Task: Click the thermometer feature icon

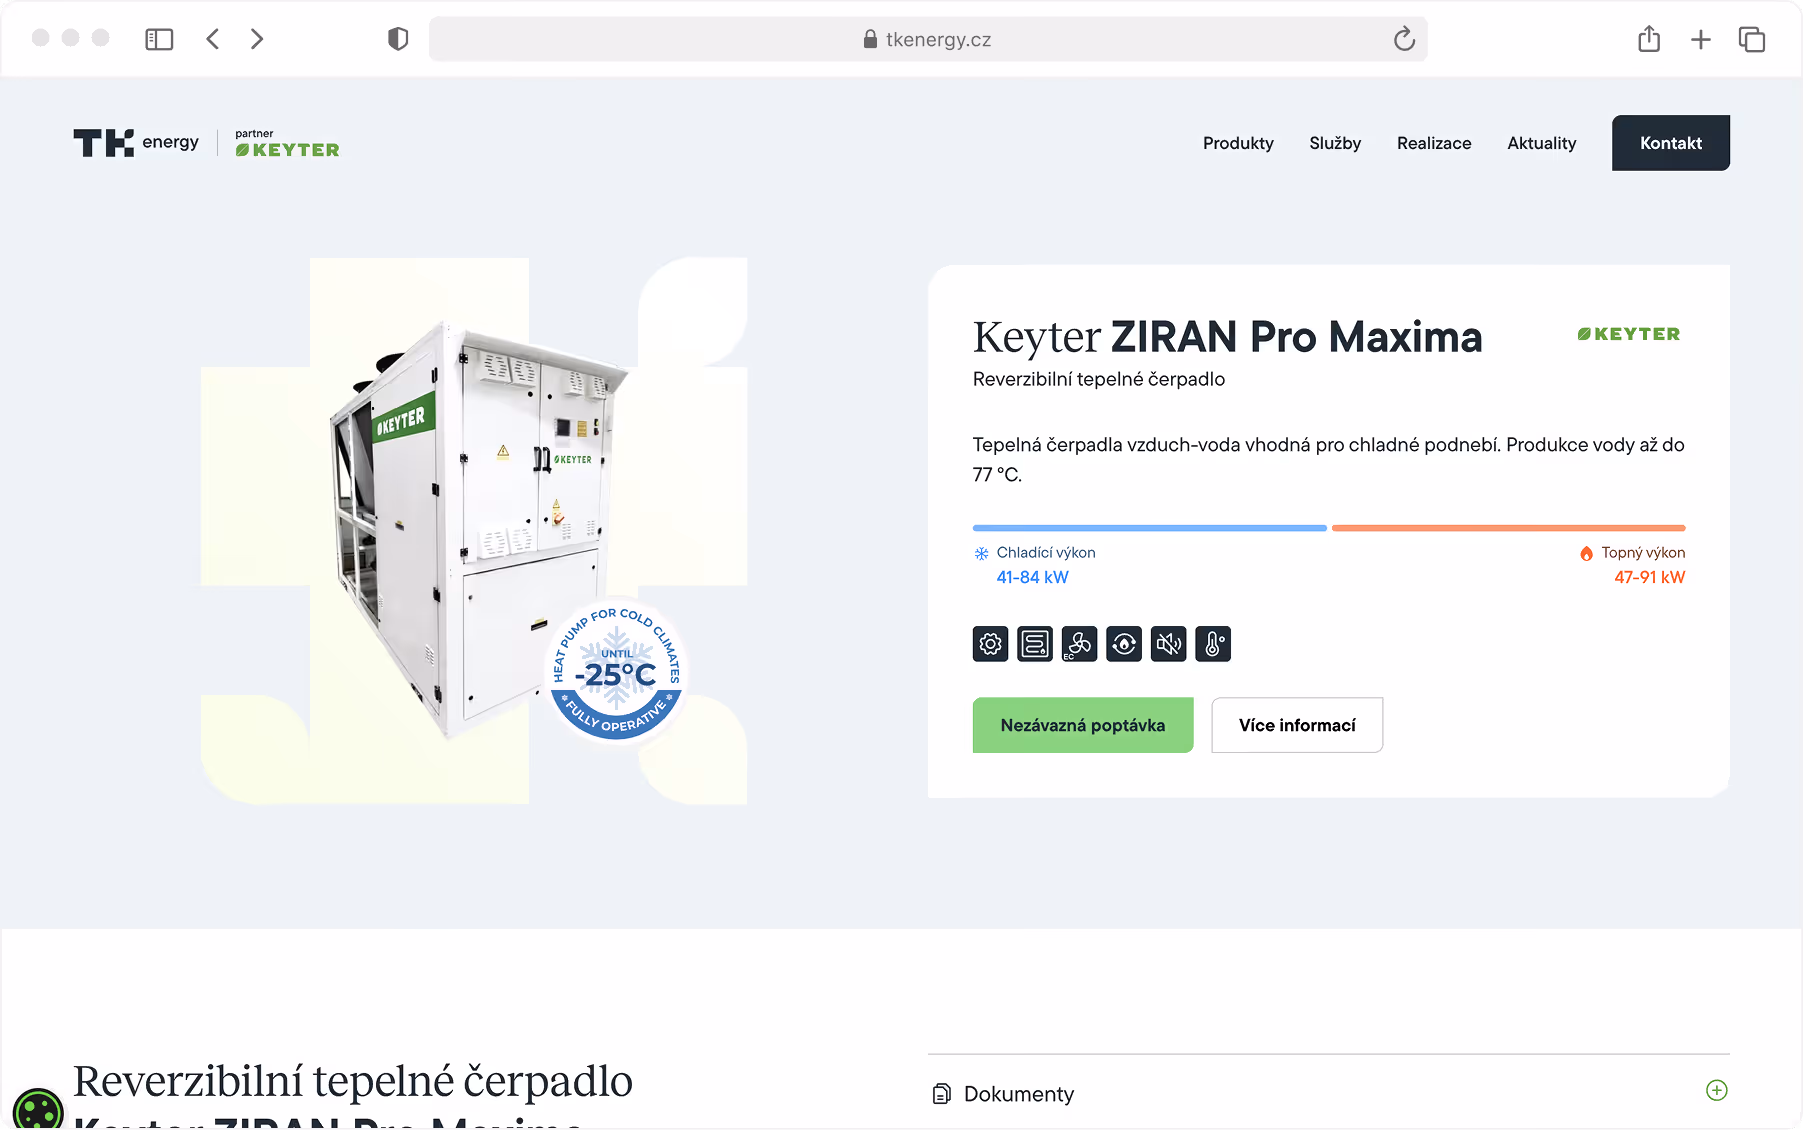Action: pyautogui.click(x=1213, y=644)
